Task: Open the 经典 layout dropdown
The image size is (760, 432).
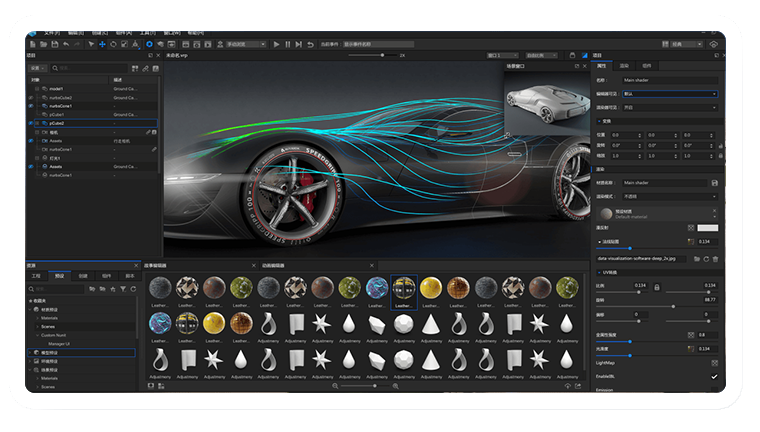Action: [x=687, y=44]
